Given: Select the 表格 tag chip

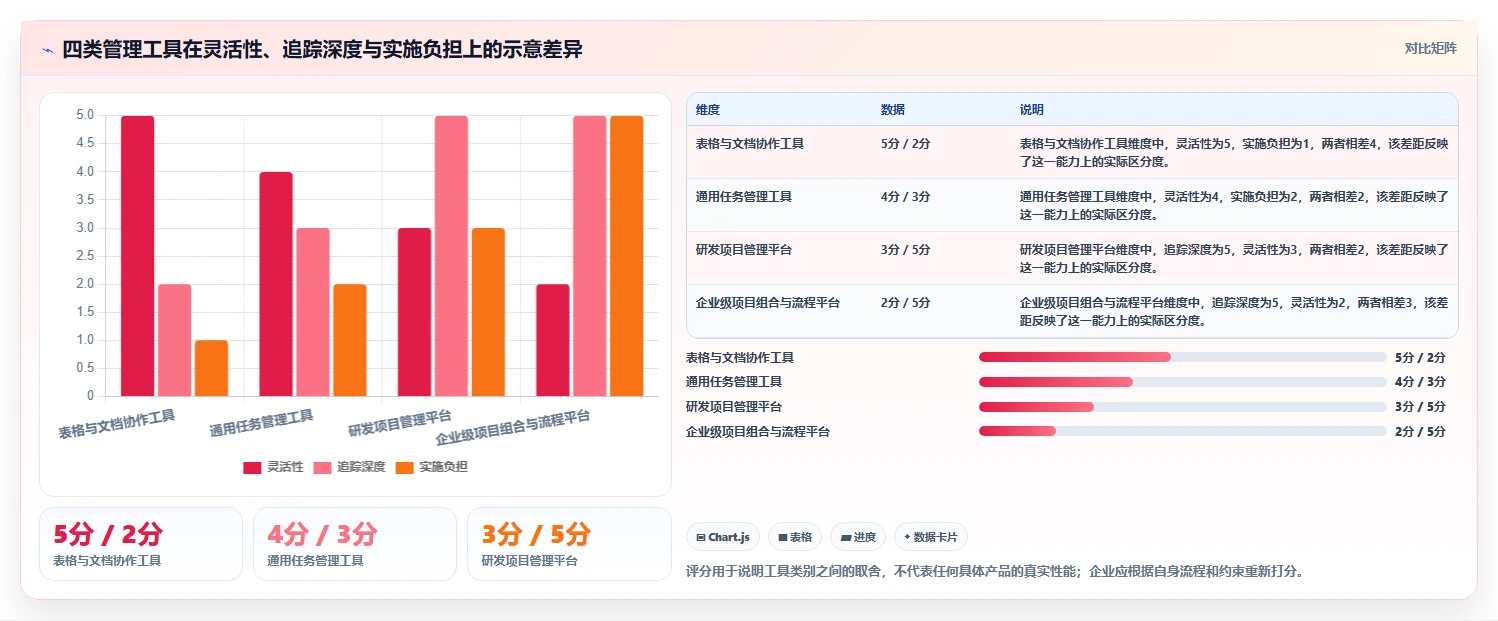Looking at the screenshot, I should pyautogui.click(x=795, y=537).
